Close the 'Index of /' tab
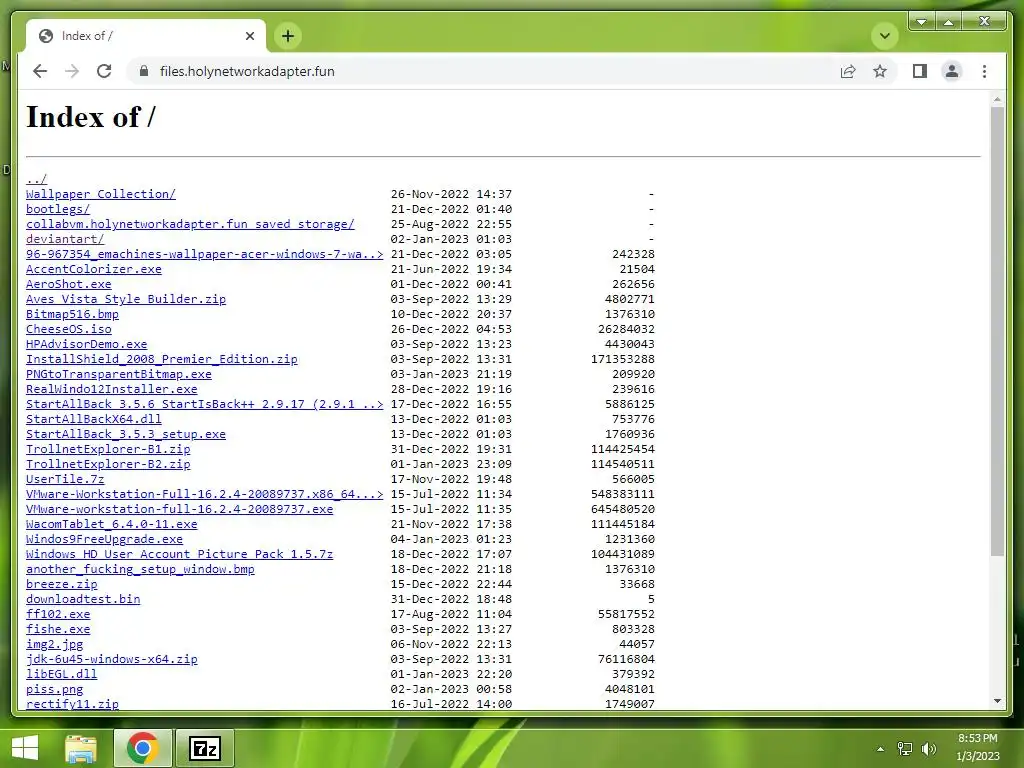Image resolution: width=1024 pixels, height=768 pixels. pos(249,36)
